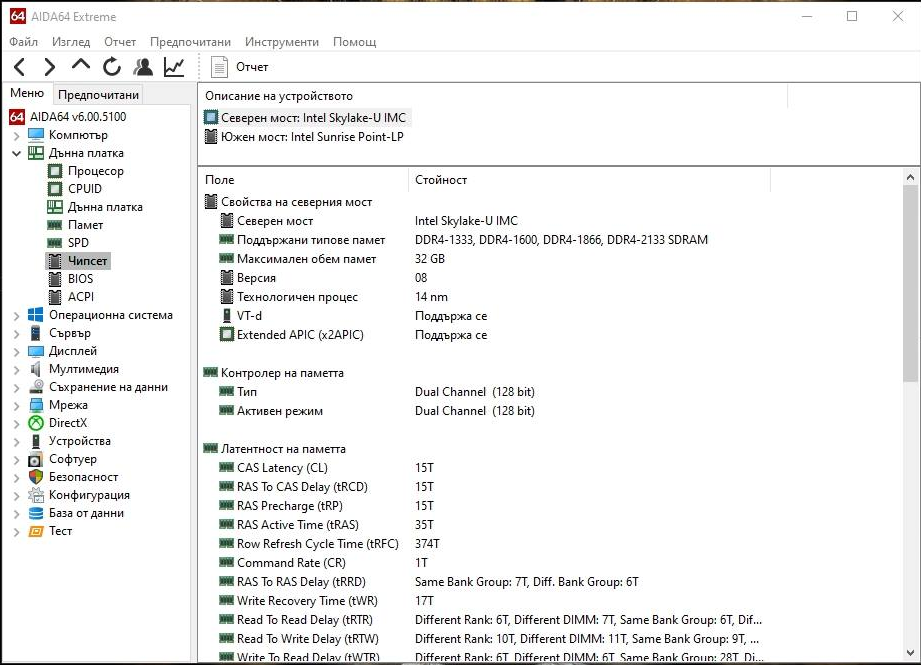Select Южен мост: Intel Sunrise Point-LP device
The width and height of the screenshot is (921, 665).
(x=304, y=137)
